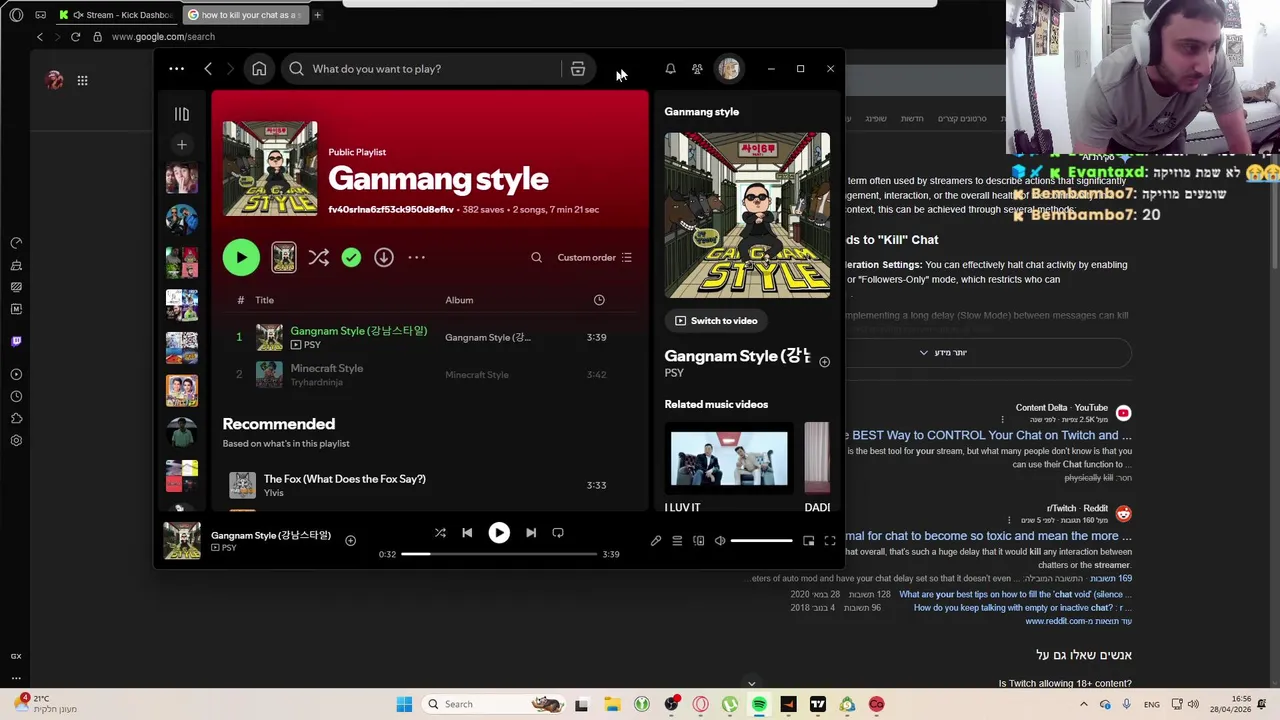This screenshot has height=720, width=1280.
Task: Open Windows Start menu
Action: coord(404,704)
